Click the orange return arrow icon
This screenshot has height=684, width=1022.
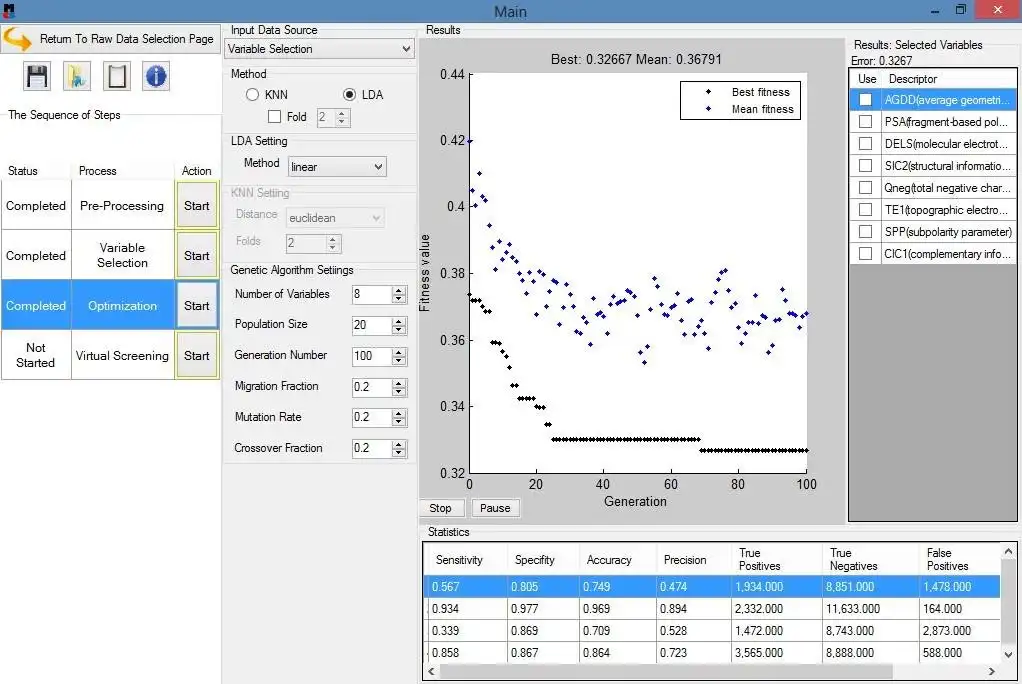point(17,39)
